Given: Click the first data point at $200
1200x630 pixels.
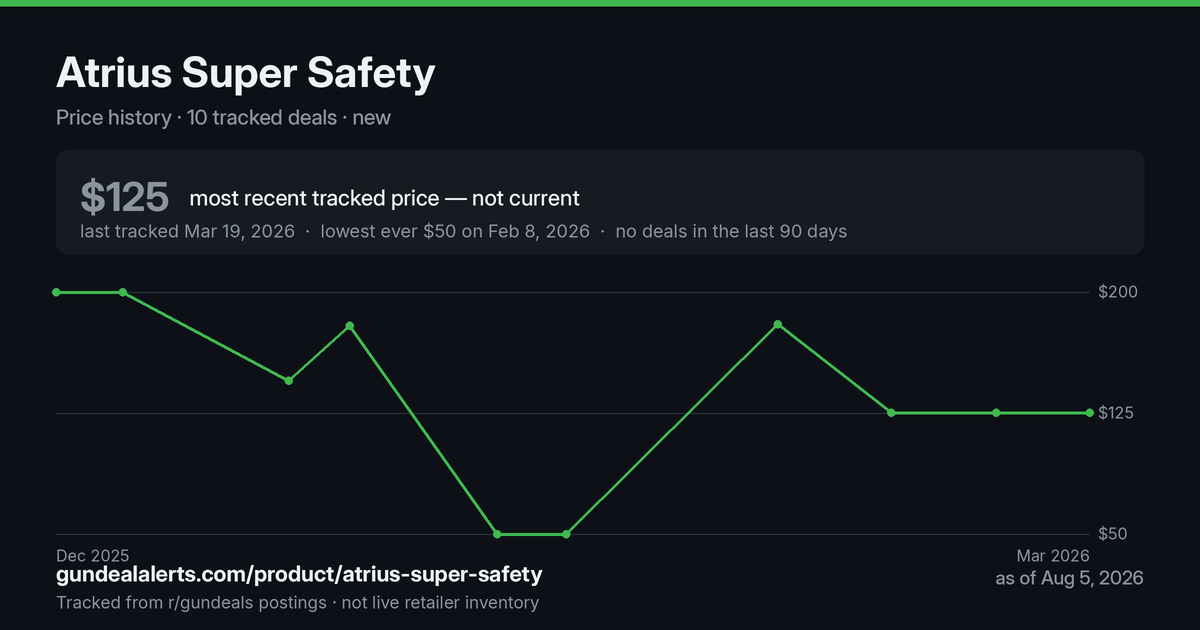Looking at the screenshot, I should 56,292.
